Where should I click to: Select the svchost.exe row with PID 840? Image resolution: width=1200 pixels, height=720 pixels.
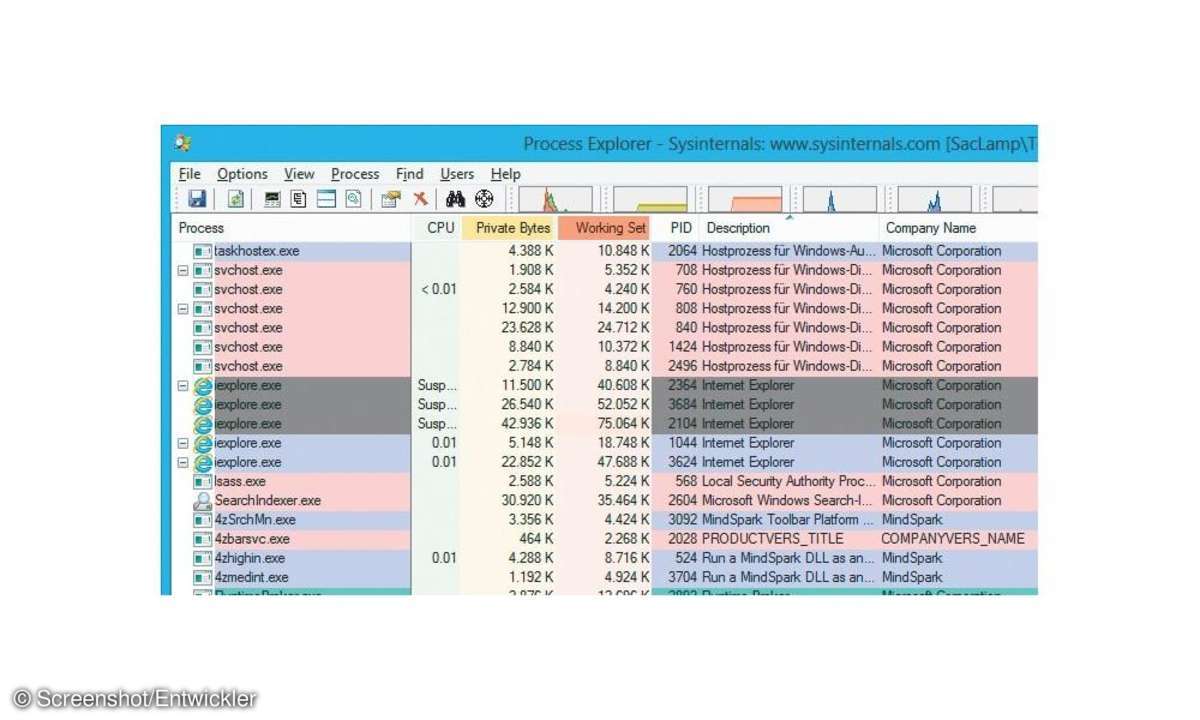tap(605, 328)
